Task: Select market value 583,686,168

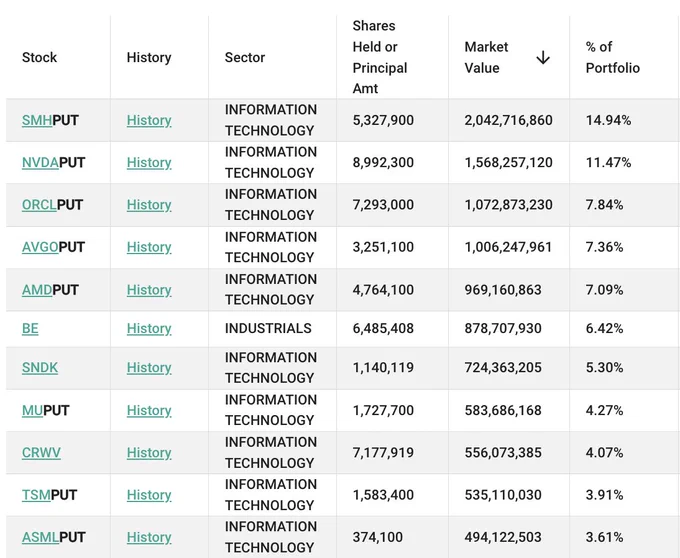Action: point(503,410)
